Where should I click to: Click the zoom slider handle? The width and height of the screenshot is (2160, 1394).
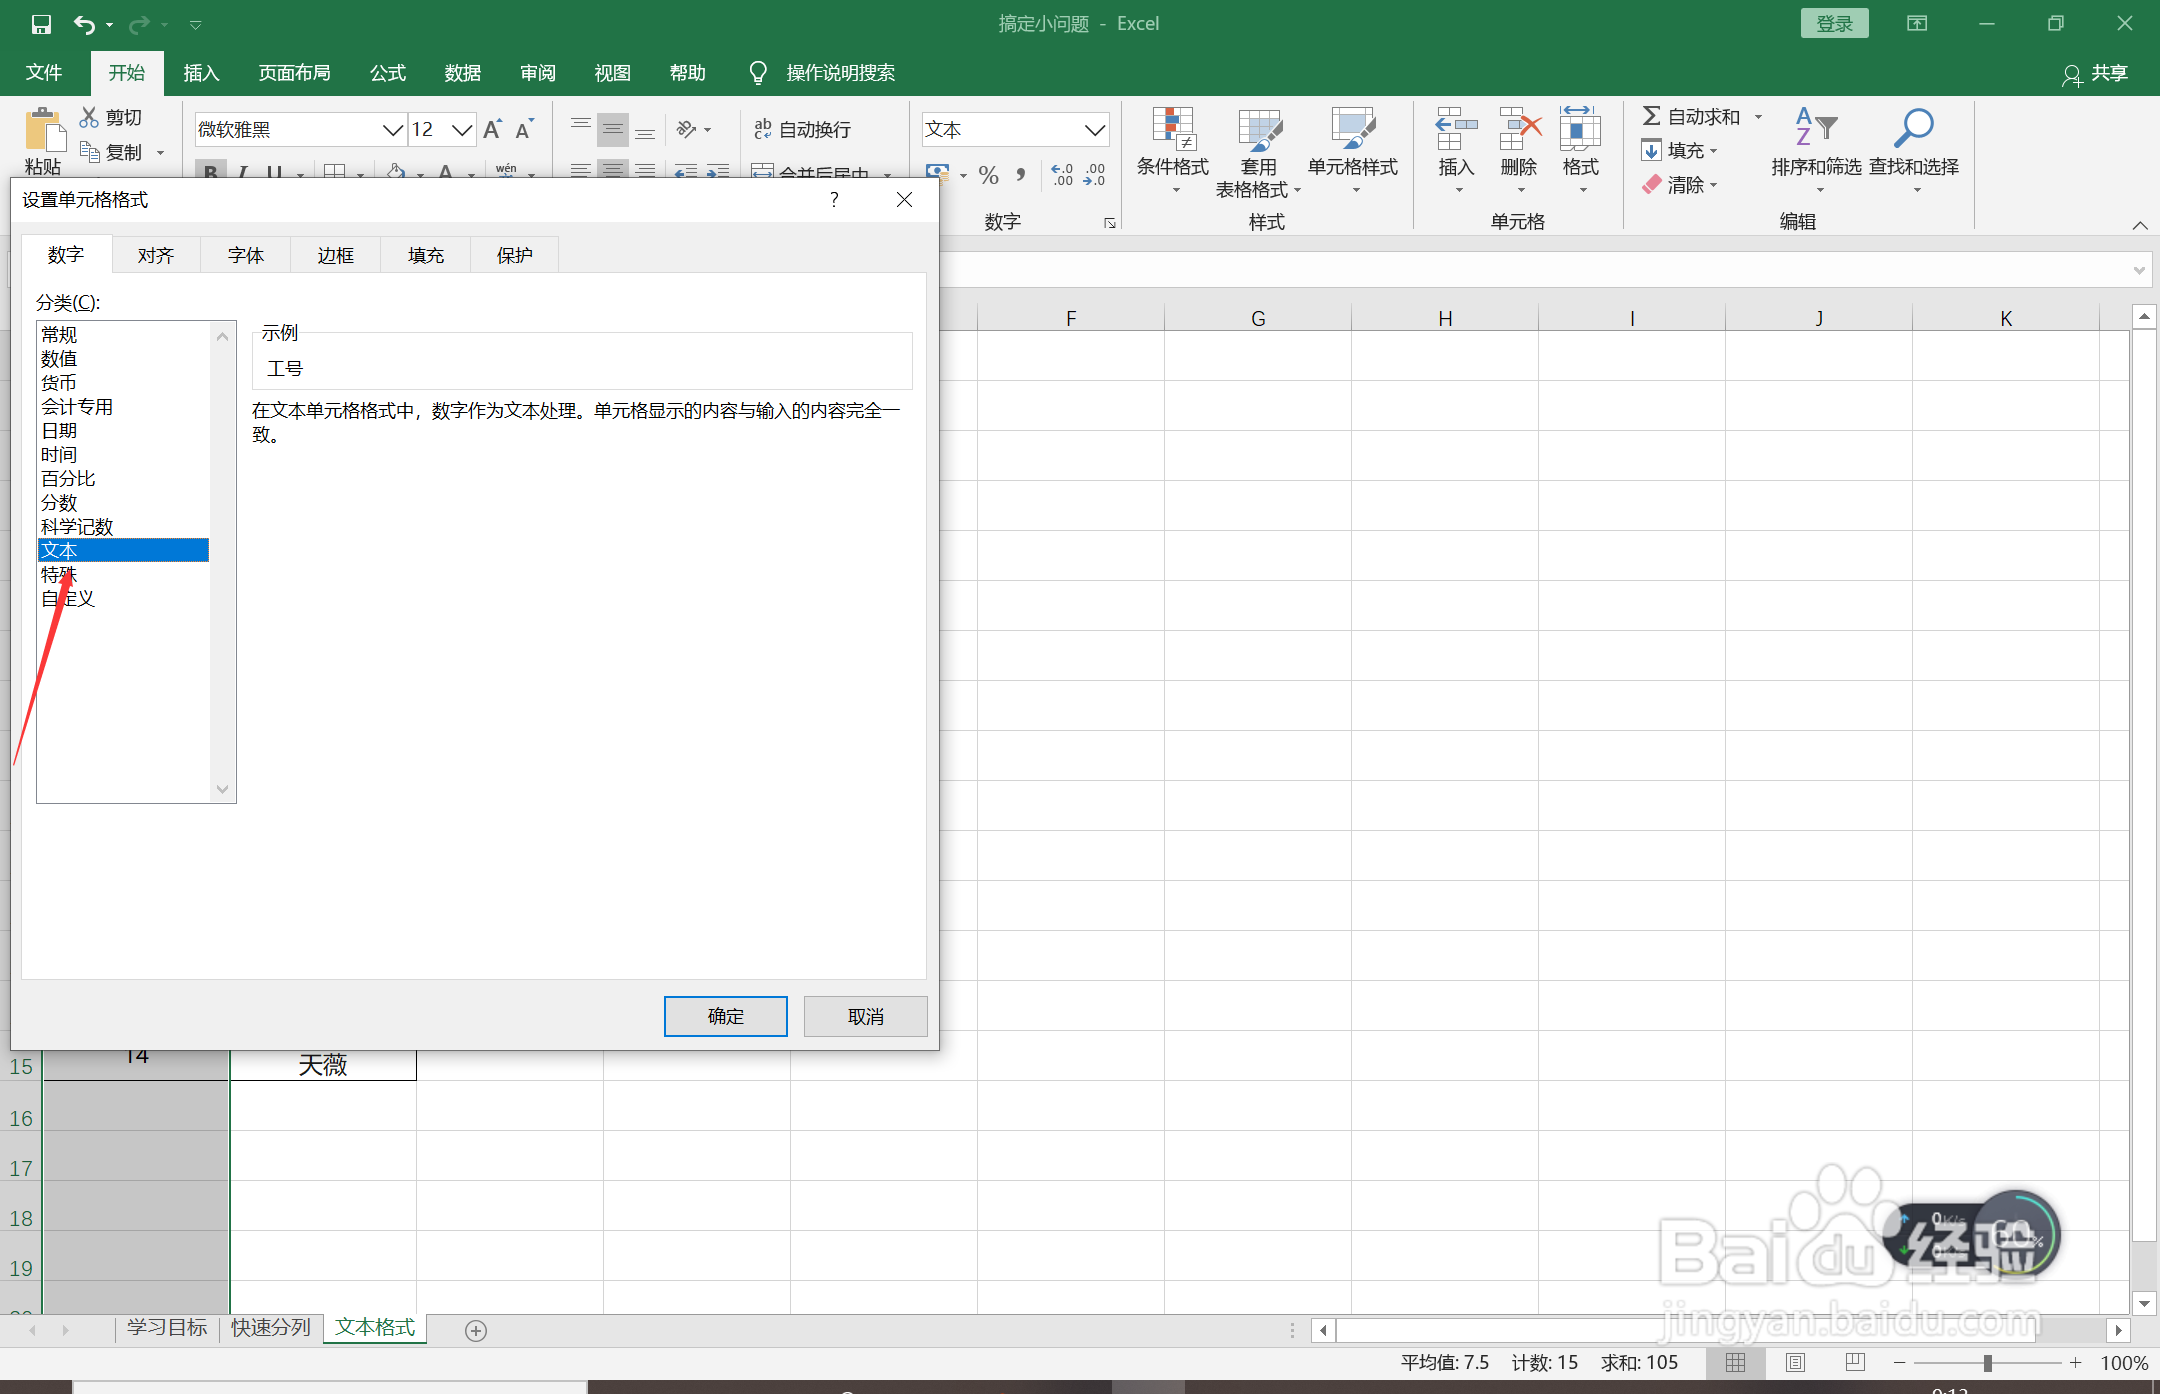pos(1988,1363)
